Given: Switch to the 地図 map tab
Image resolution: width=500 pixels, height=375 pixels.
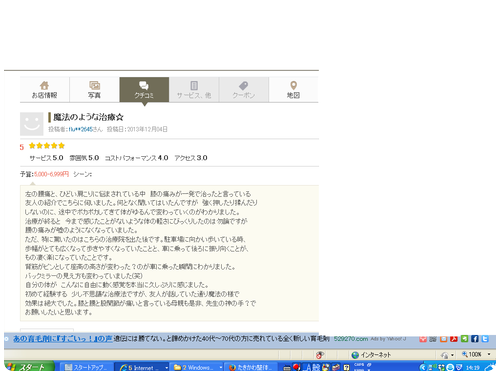Looking at the screenshot, I should click(293, 90).
